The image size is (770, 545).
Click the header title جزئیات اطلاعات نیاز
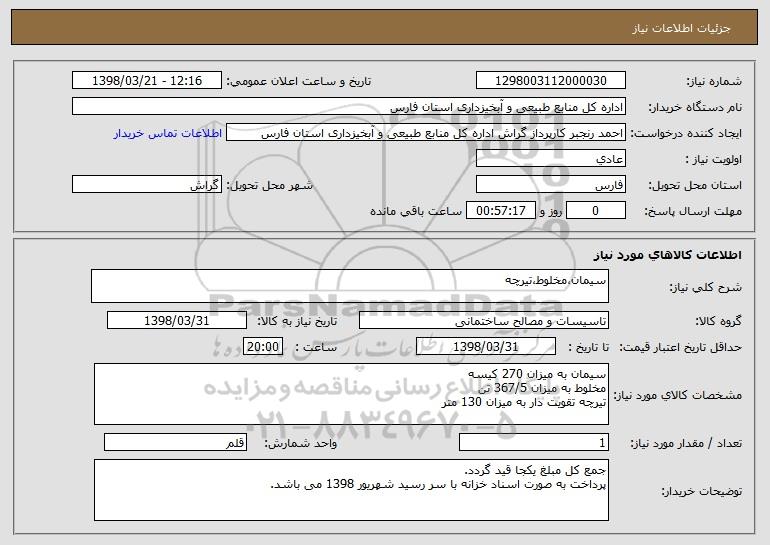tap(681, 28)
